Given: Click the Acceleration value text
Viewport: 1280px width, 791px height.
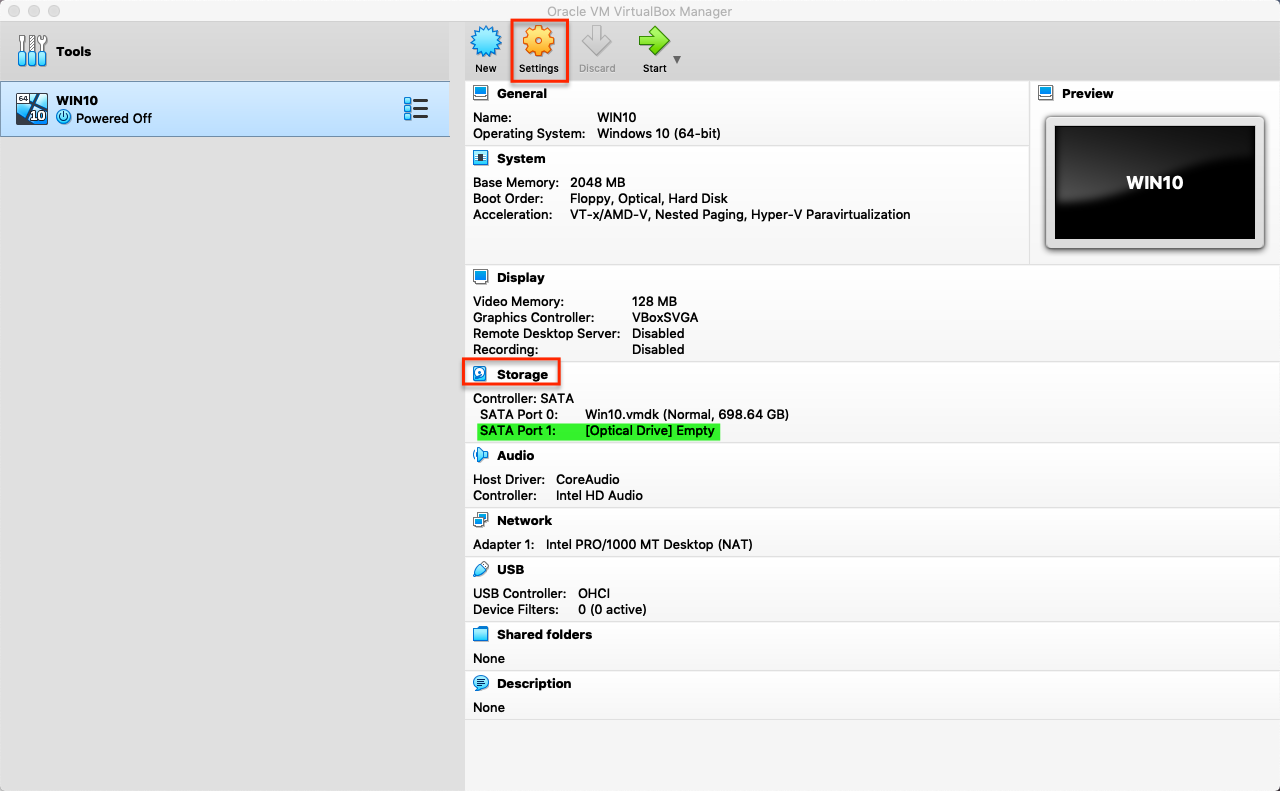Looking at the screenshot, I should [x=740, y=214].
